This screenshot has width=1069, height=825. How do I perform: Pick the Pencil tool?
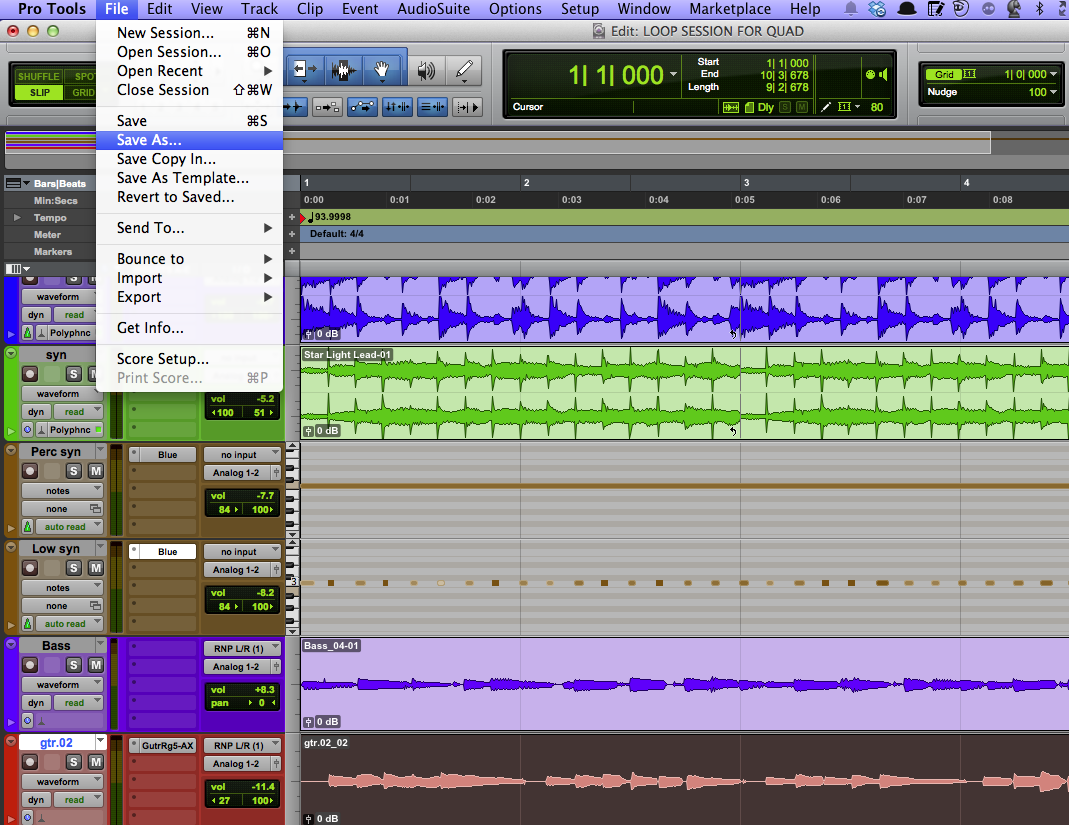464,69
